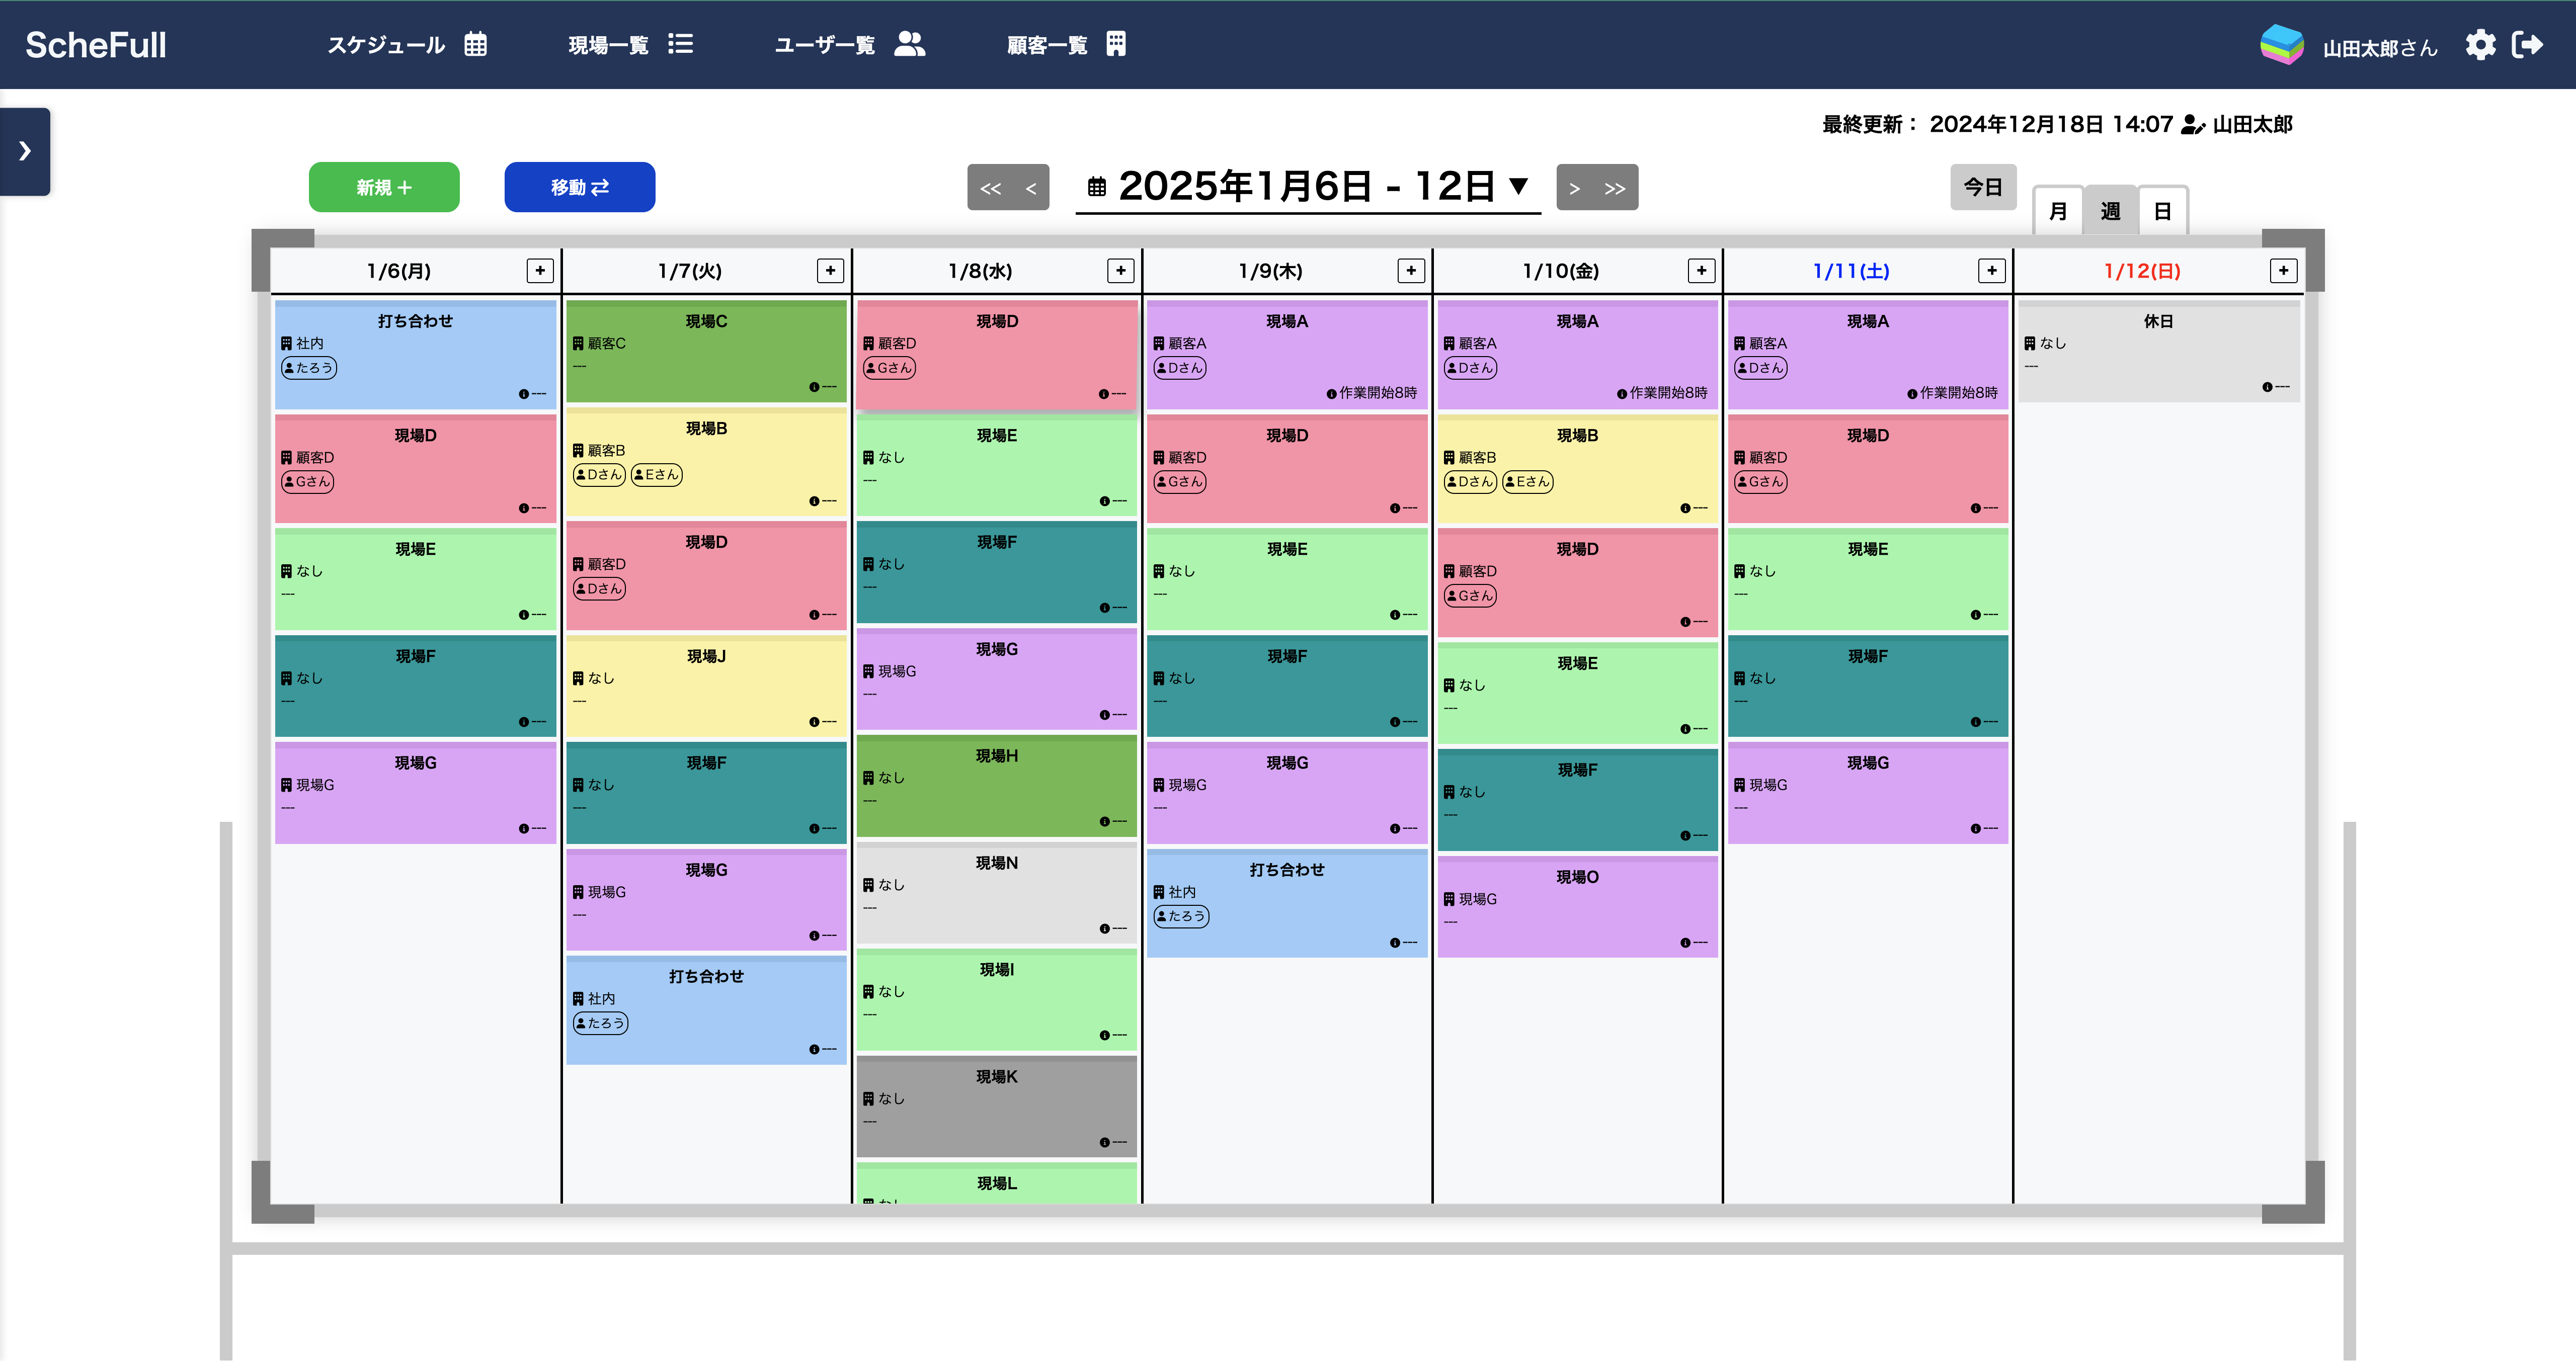
Task: Expand the left sidebar chevron
Action: (25, 151)
